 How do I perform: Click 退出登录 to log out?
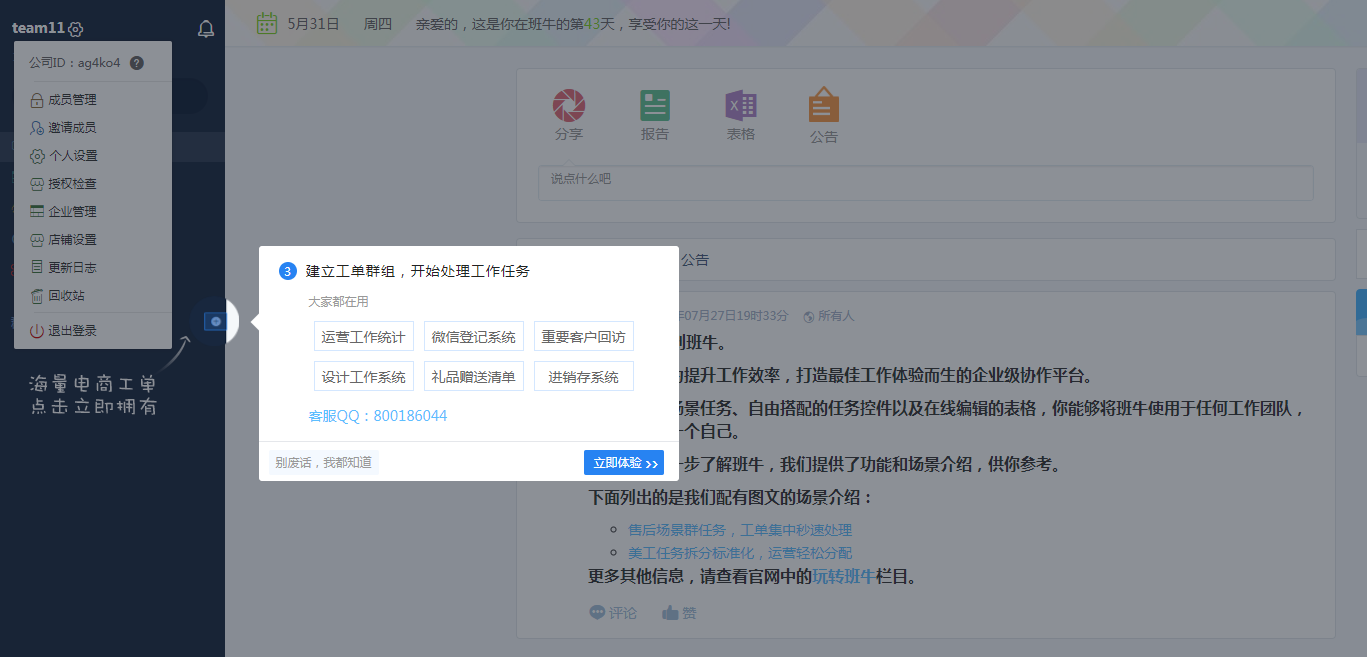72,331
